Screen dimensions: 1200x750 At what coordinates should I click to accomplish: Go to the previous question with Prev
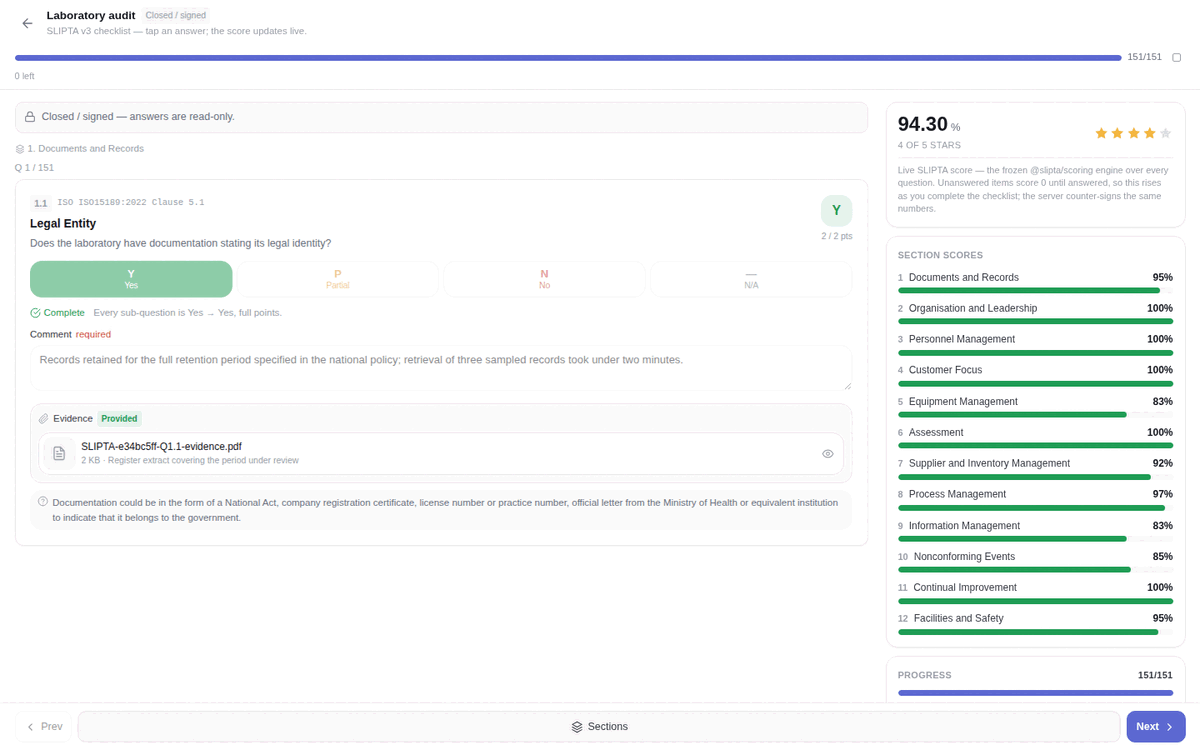[x=44, y=727]
